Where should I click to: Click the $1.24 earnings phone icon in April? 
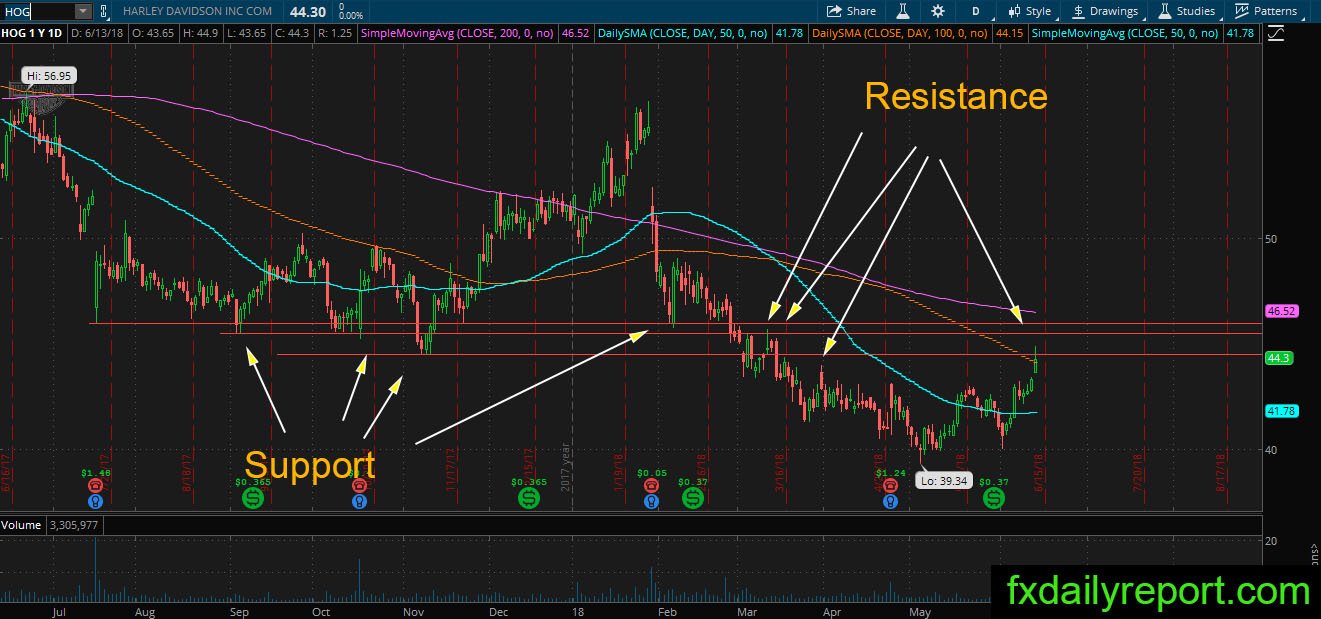pyautogui.click(x=890, y=485)
